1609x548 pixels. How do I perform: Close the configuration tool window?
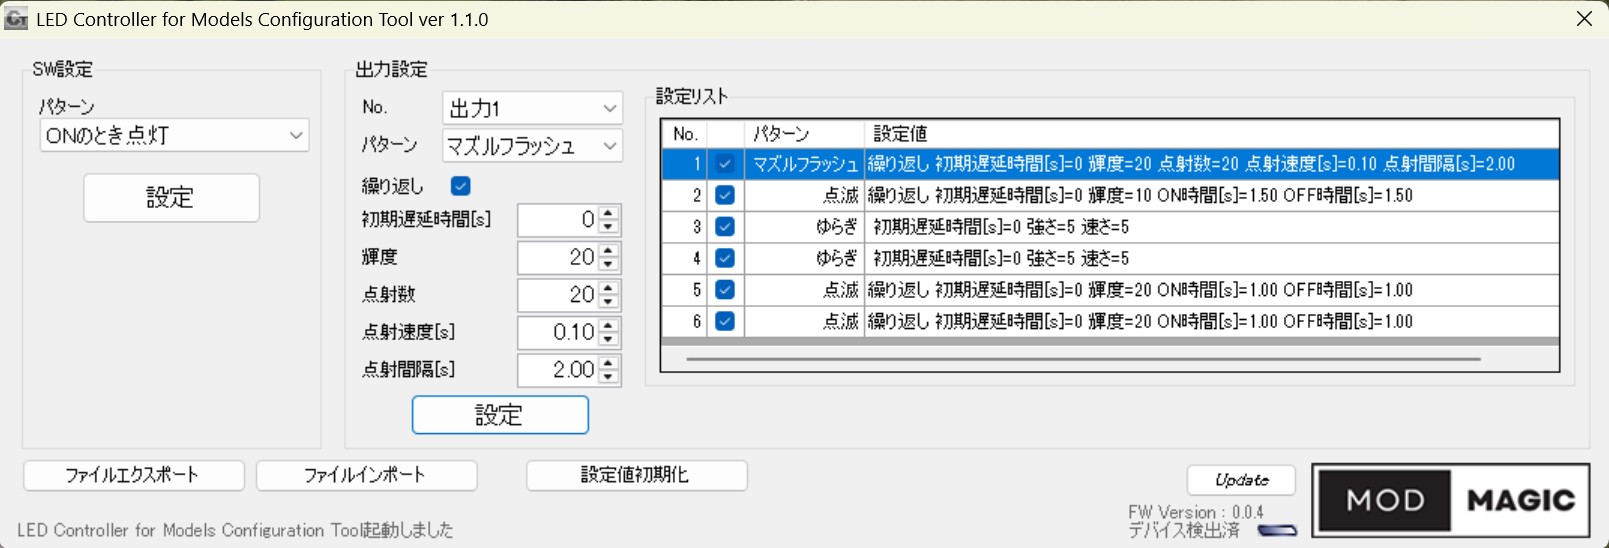tap(1584, 19)
